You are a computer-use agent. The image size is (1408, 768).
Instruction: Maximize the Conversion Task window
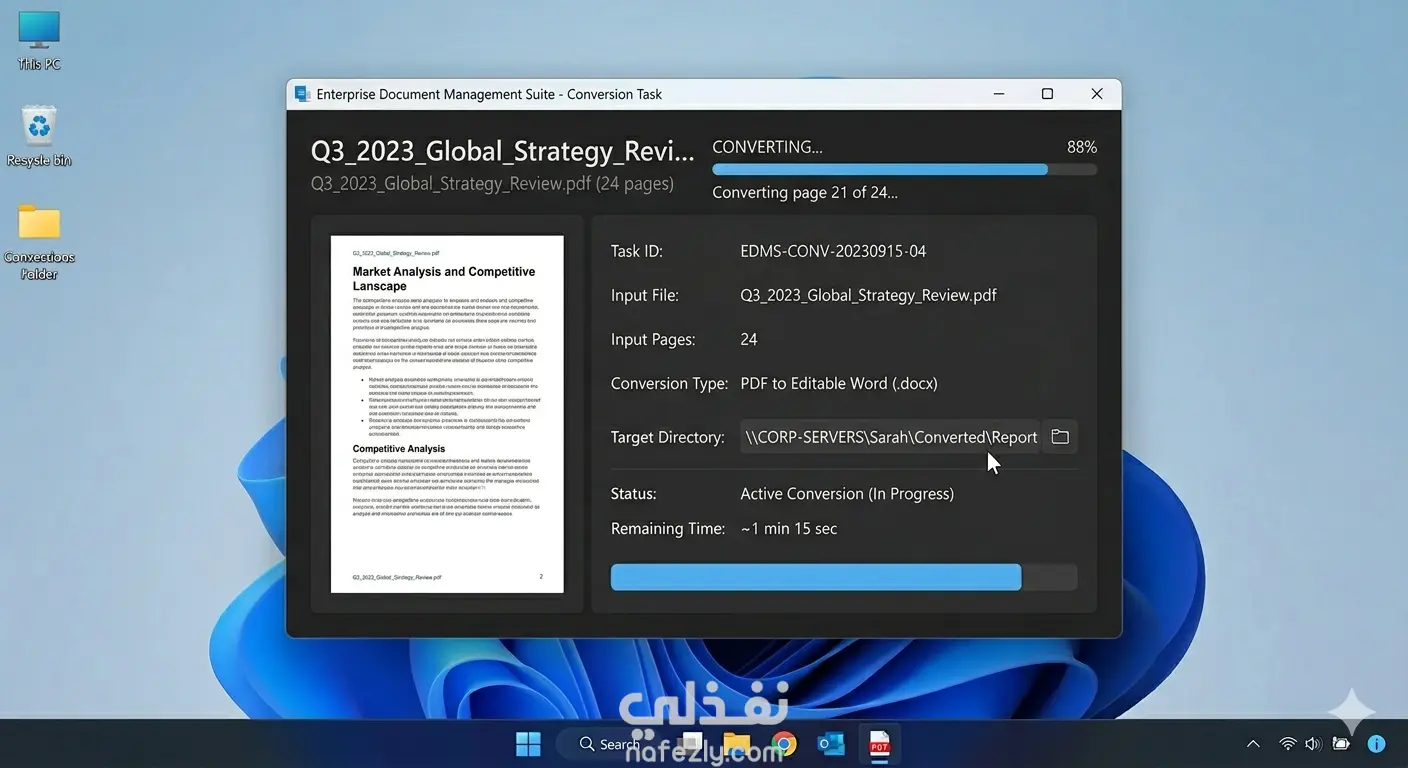click(x=1047, y=94)
